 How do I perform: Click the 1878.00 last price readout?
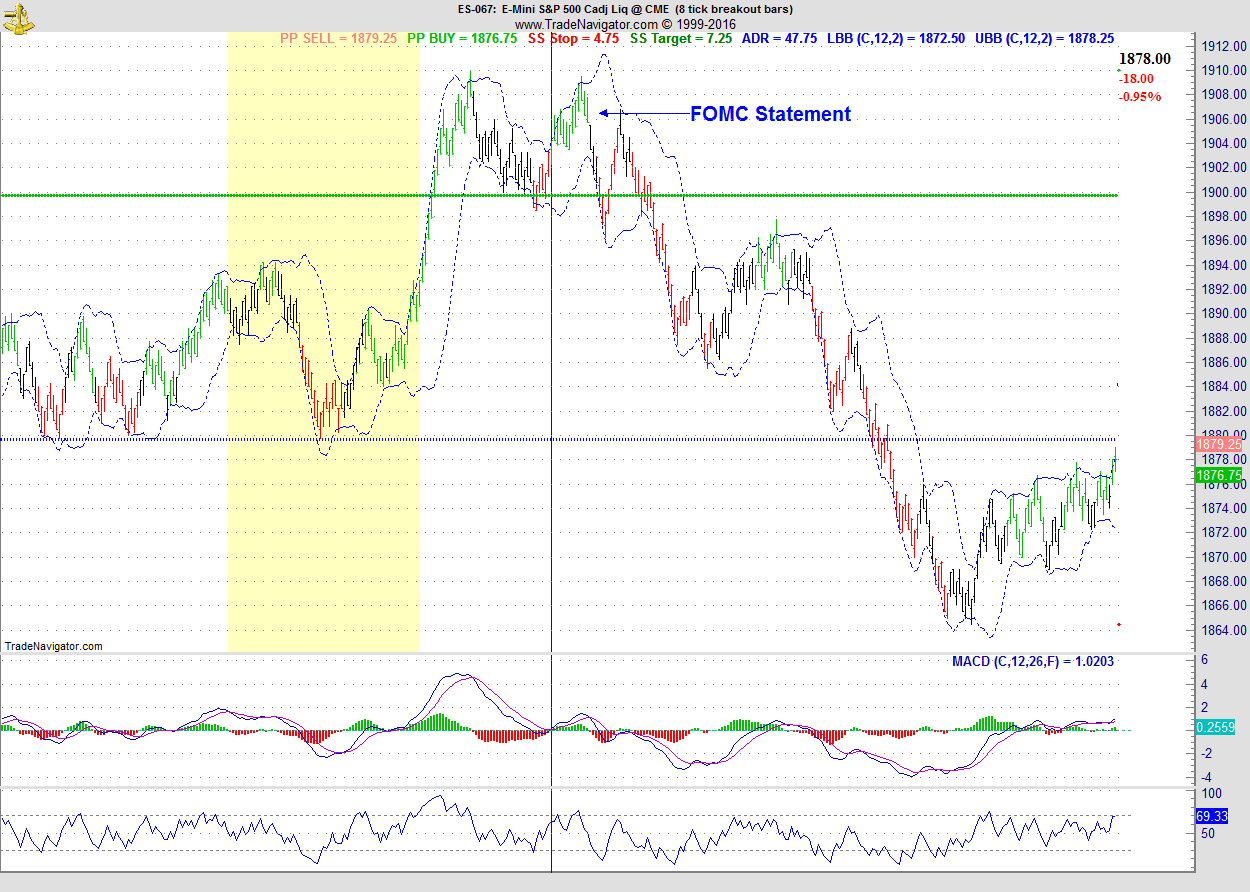tap(1144, 60)
